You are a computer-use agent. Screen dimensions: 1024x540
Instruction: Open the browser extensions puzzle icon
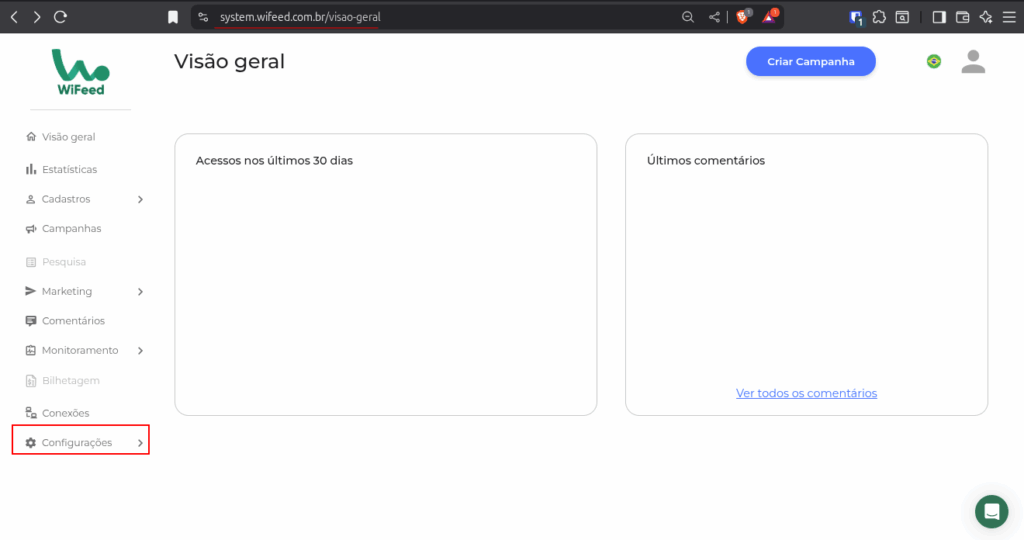879,17
